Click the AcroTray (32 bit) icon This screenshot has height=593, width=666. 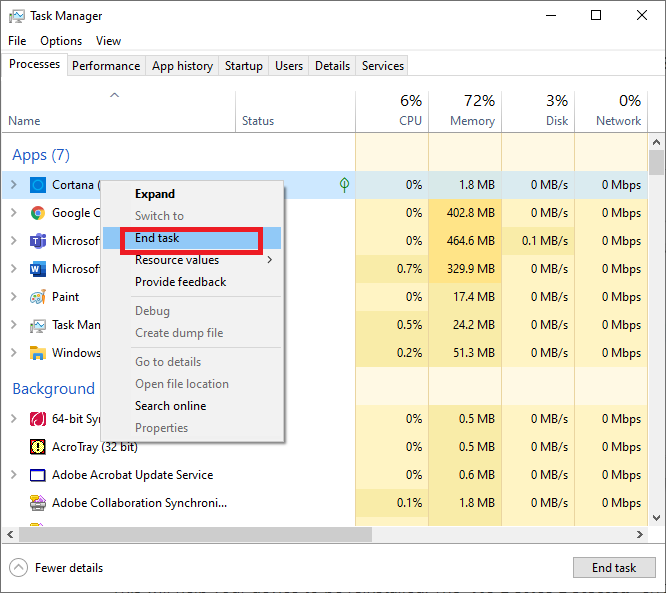click(x=38, y=447)
